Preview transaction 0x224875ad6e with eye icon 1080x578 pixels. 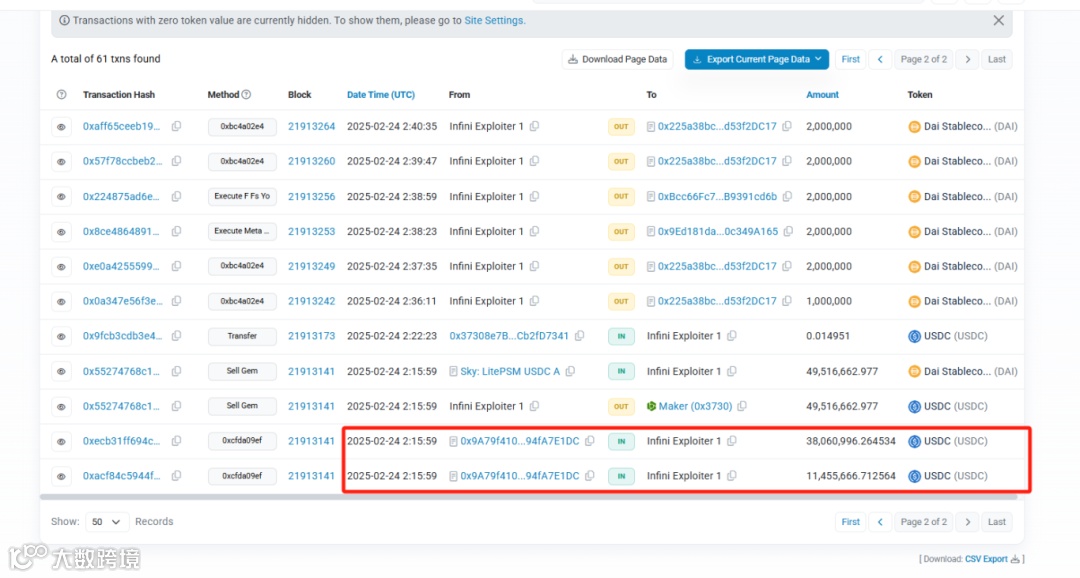pos(61,196)
